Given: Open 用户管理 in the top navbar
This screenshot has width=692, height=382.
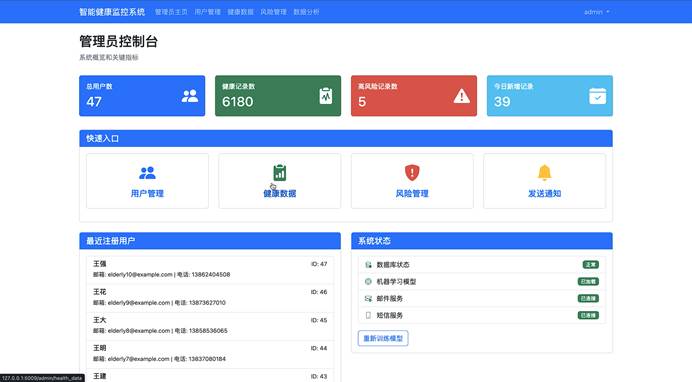Looking at the screenshot, I should pyautogui.click(x=207, y=12).
